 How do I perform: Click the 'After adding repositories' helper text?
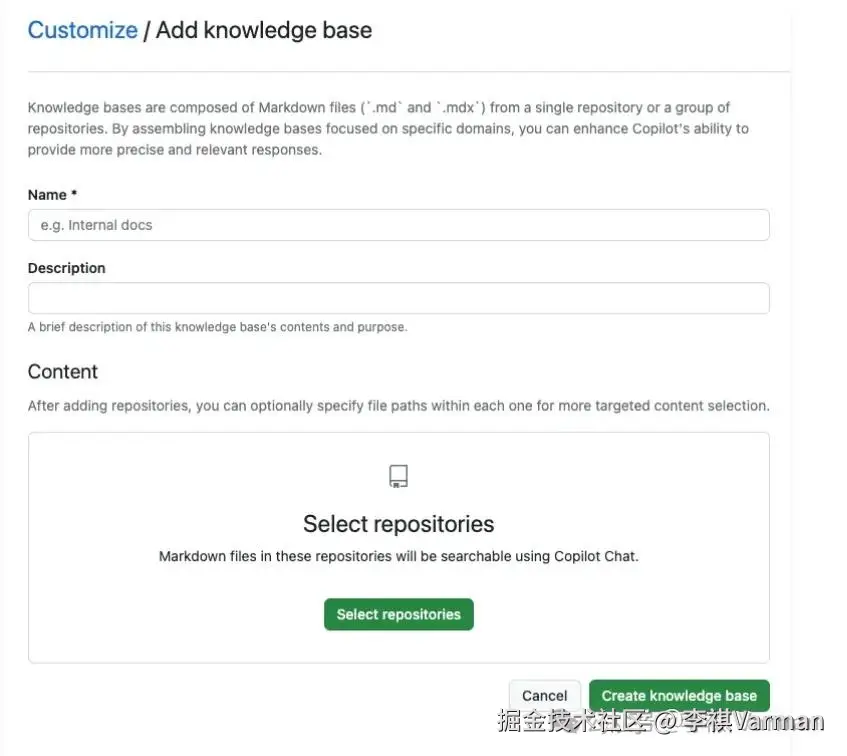pos(398,406)
